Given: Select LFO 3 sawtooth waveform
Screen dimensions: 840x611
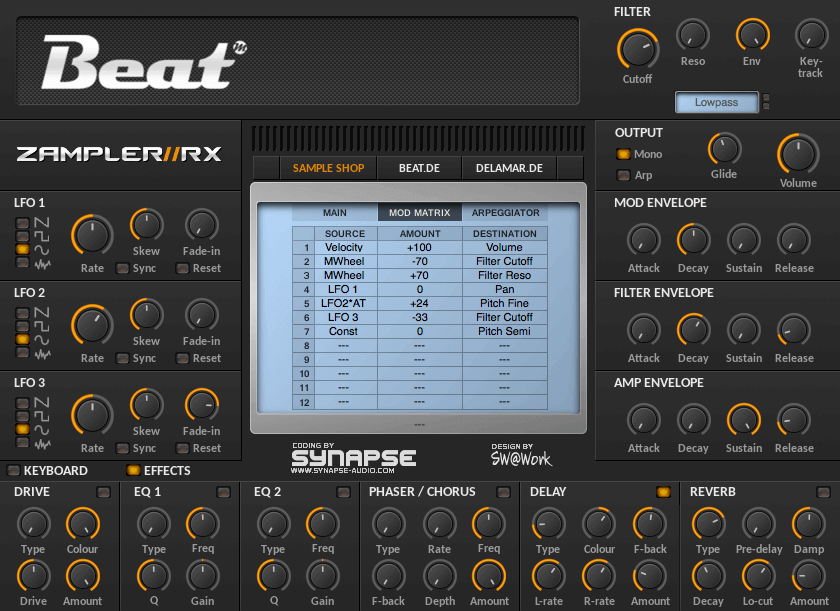Looking at the screenshot, I should [x=22, y=403].
